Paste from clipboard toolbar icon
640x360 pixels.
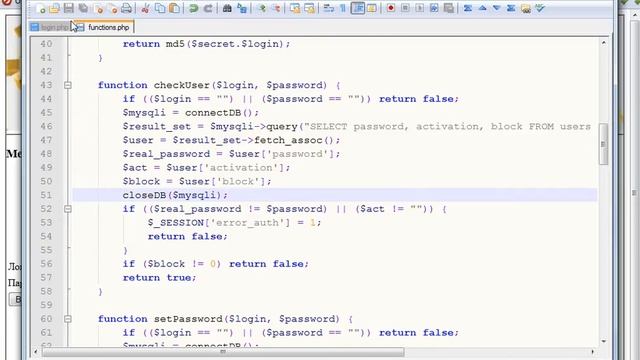click(x=174, y=8)
